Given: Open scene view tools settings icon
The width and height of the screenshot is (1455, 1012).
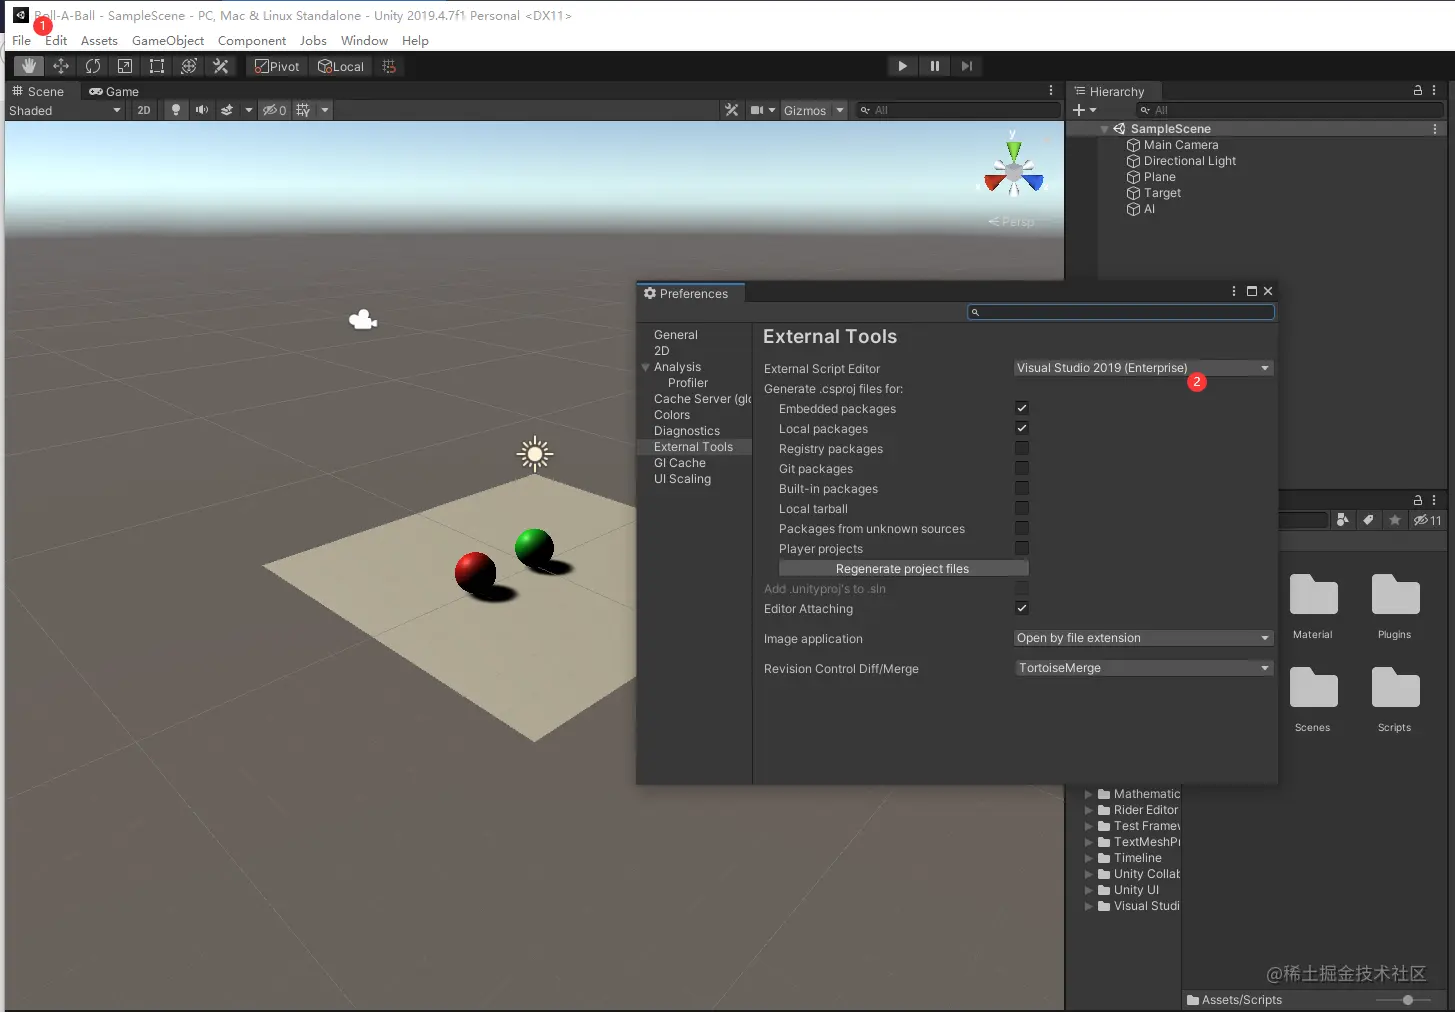Looking at the screenshot, I should point(732,110).
